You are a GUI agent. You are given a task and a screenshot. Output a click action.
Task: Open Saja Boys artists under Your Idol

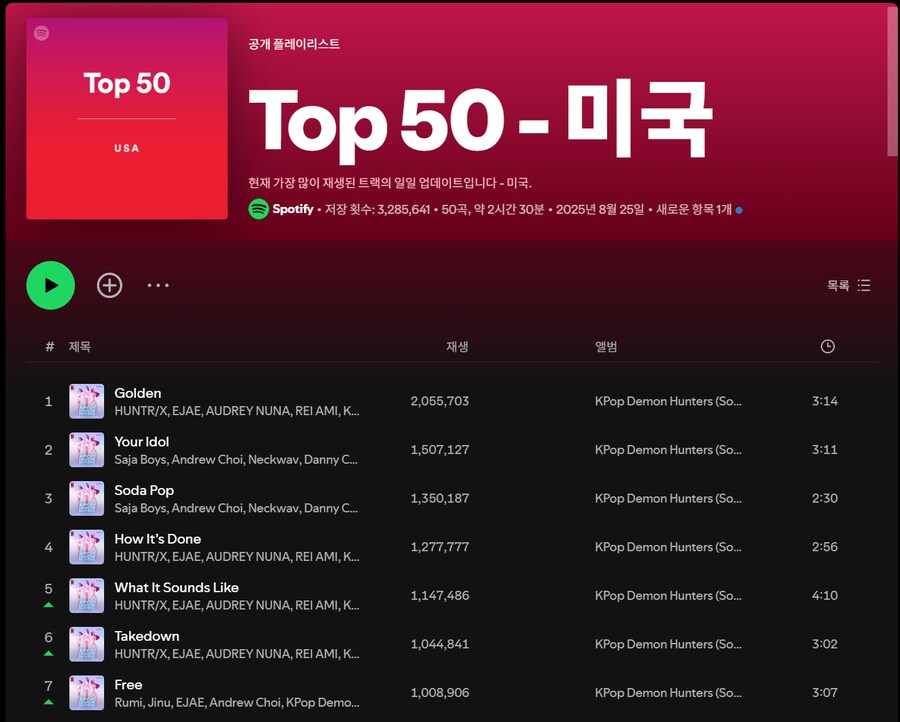coord(236,460)
